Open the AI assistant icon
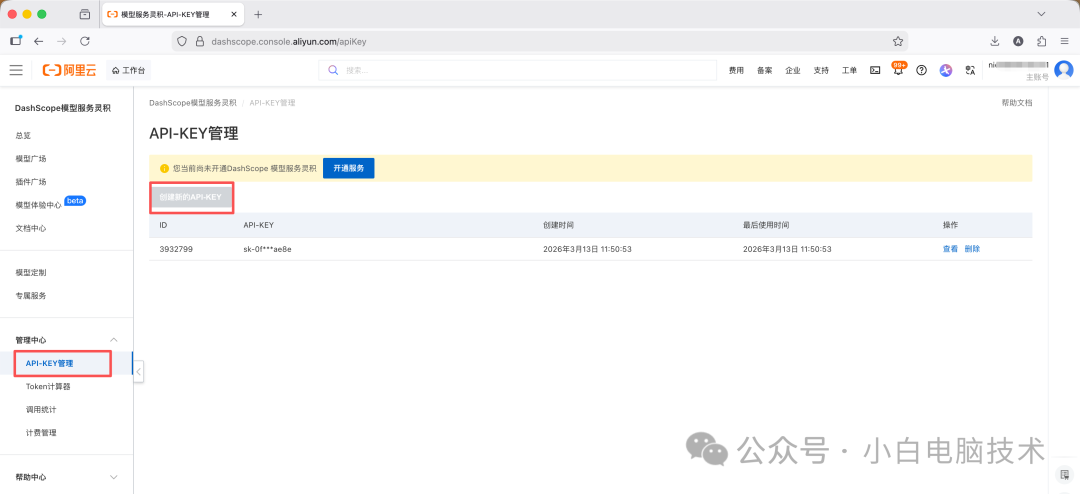 click(946, 70)
